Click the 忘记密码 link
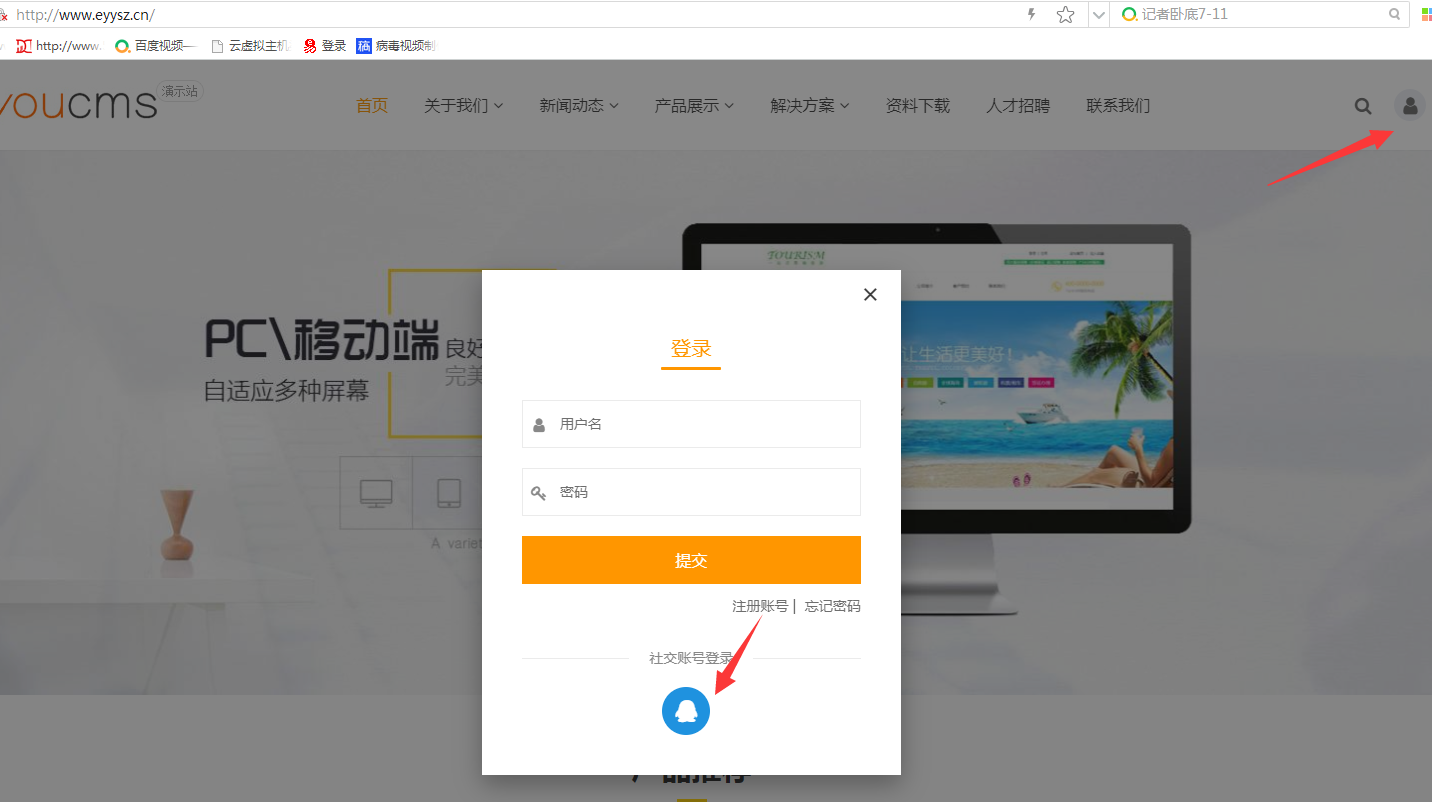 [x=832, y=606]
